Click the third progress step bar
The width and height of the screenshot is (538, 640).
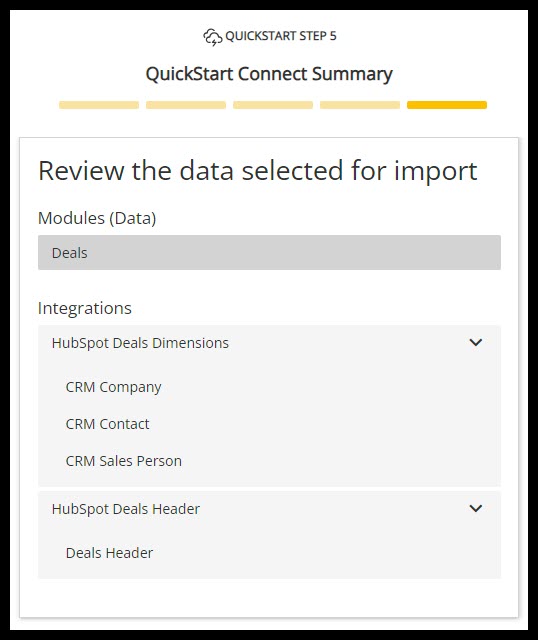273,105
